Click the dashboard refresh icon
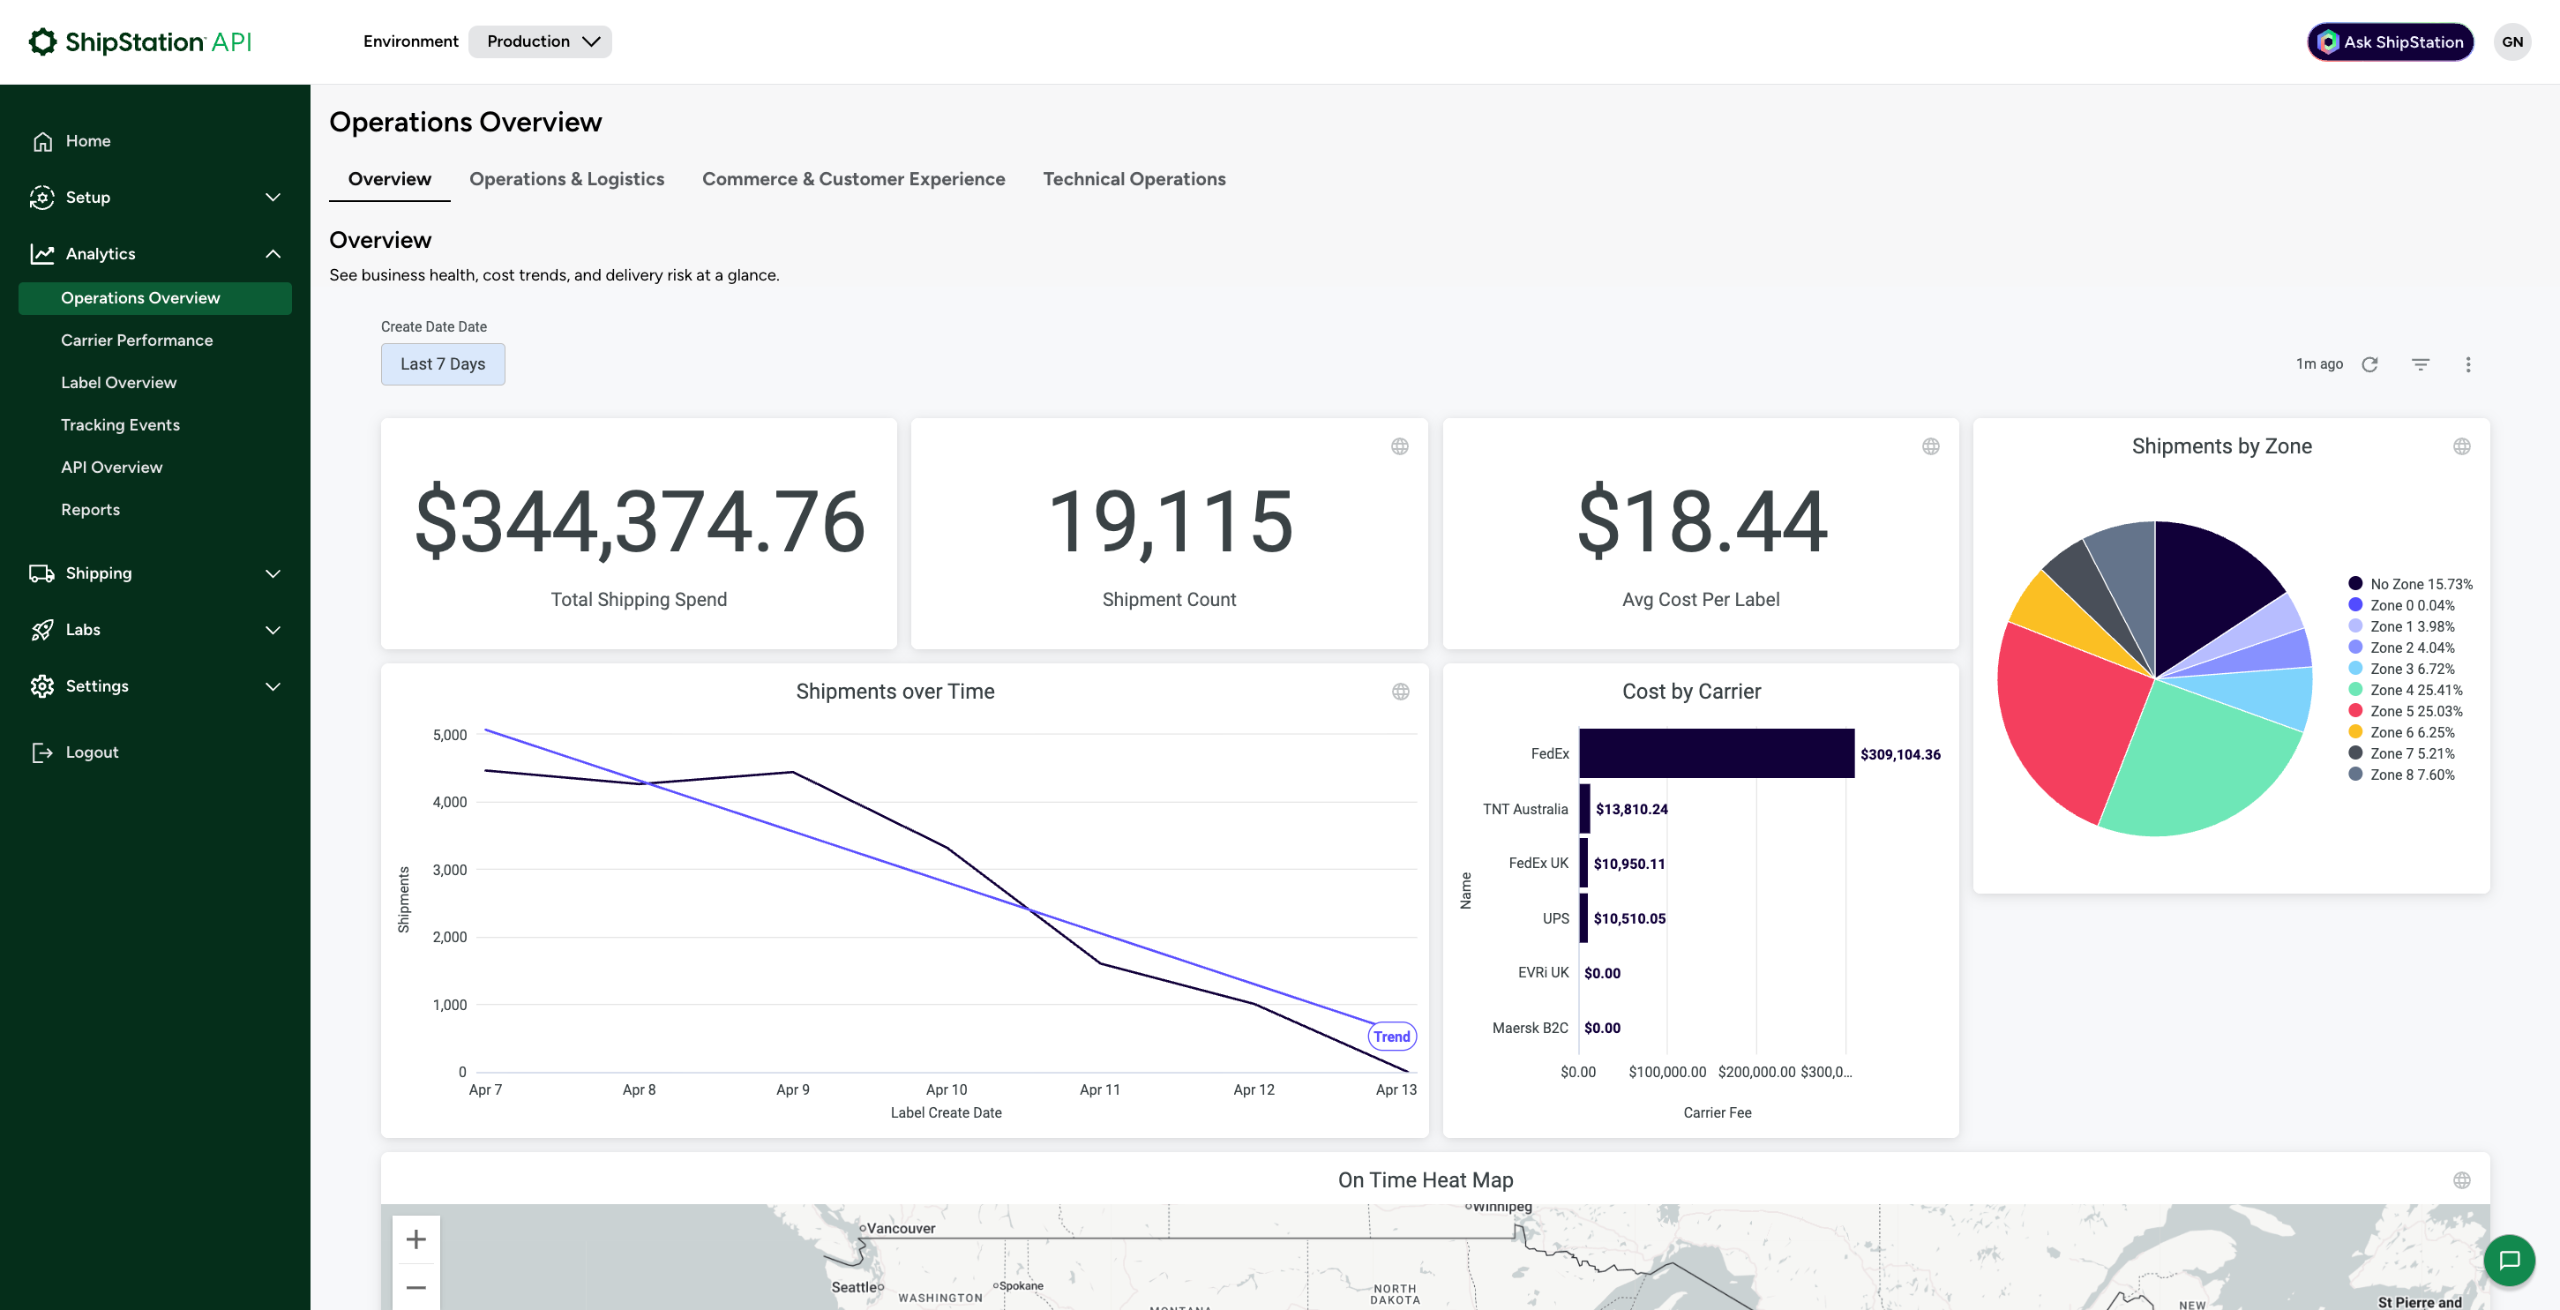 (2369, 364)
